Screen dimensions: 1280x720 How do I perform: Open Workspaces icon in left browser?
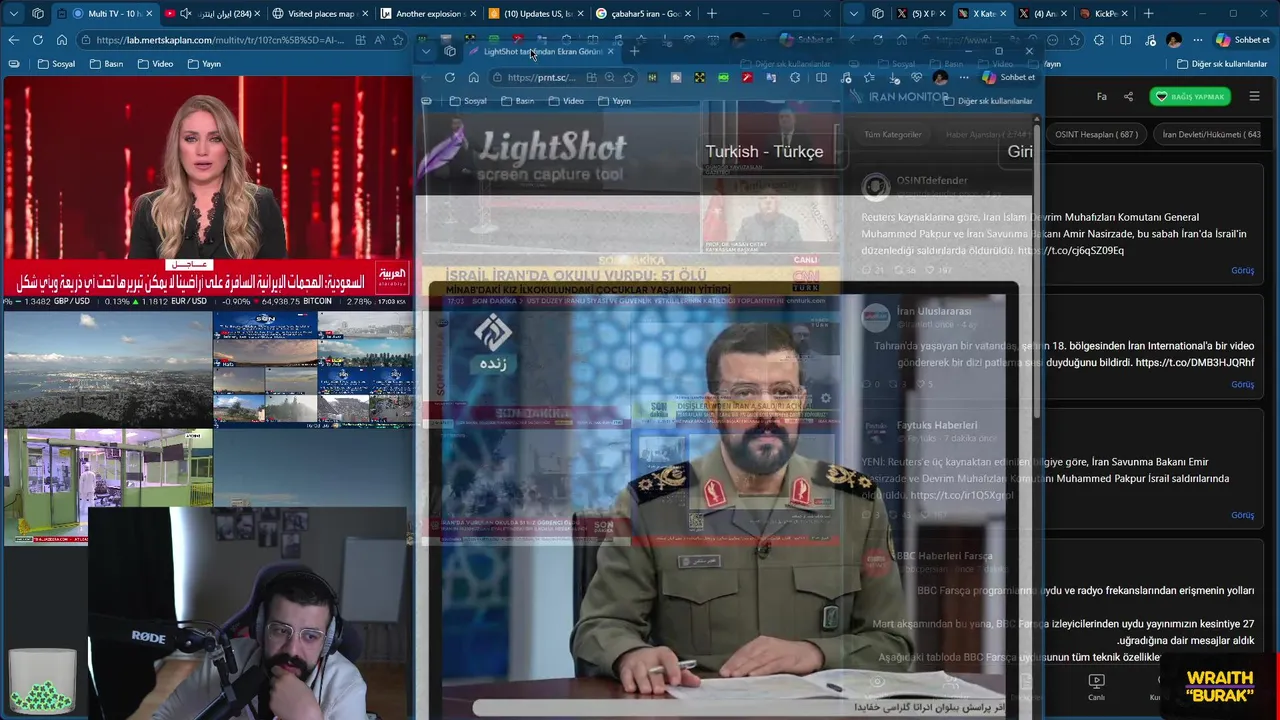(38, 14)
